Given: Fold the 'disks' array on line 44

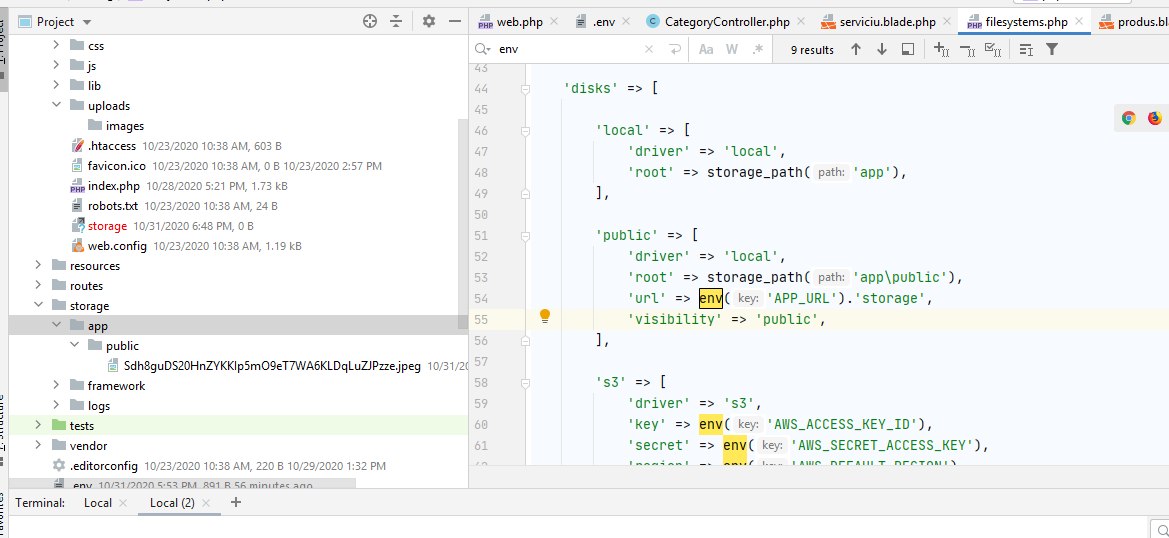Looking at the screenshot, I should click(526, 89).
